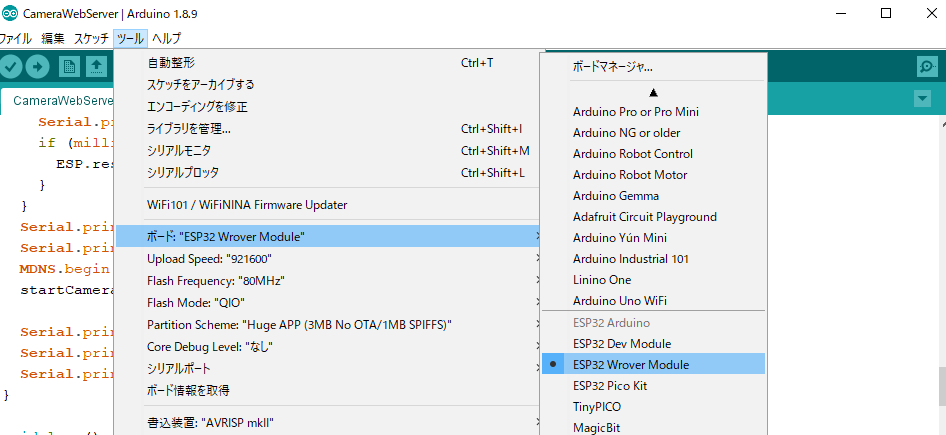
Task: Open the Serial Monitor magnifier icon
Action: (927, 66)
